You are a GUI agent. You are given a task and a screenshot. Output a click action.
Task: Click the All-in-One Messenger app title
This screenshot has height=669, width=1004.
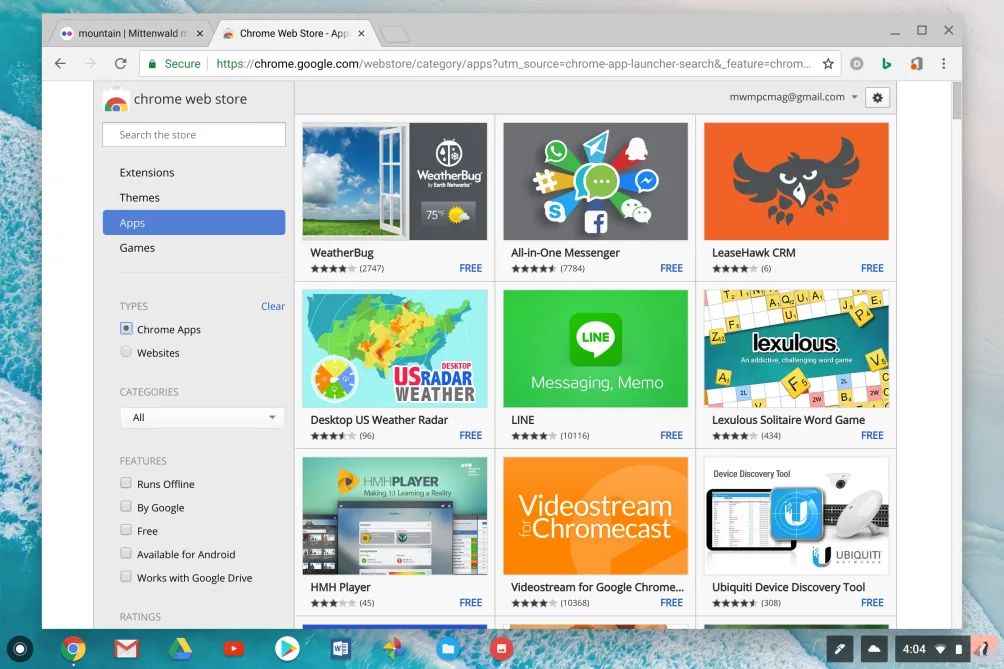coord(565,253)
